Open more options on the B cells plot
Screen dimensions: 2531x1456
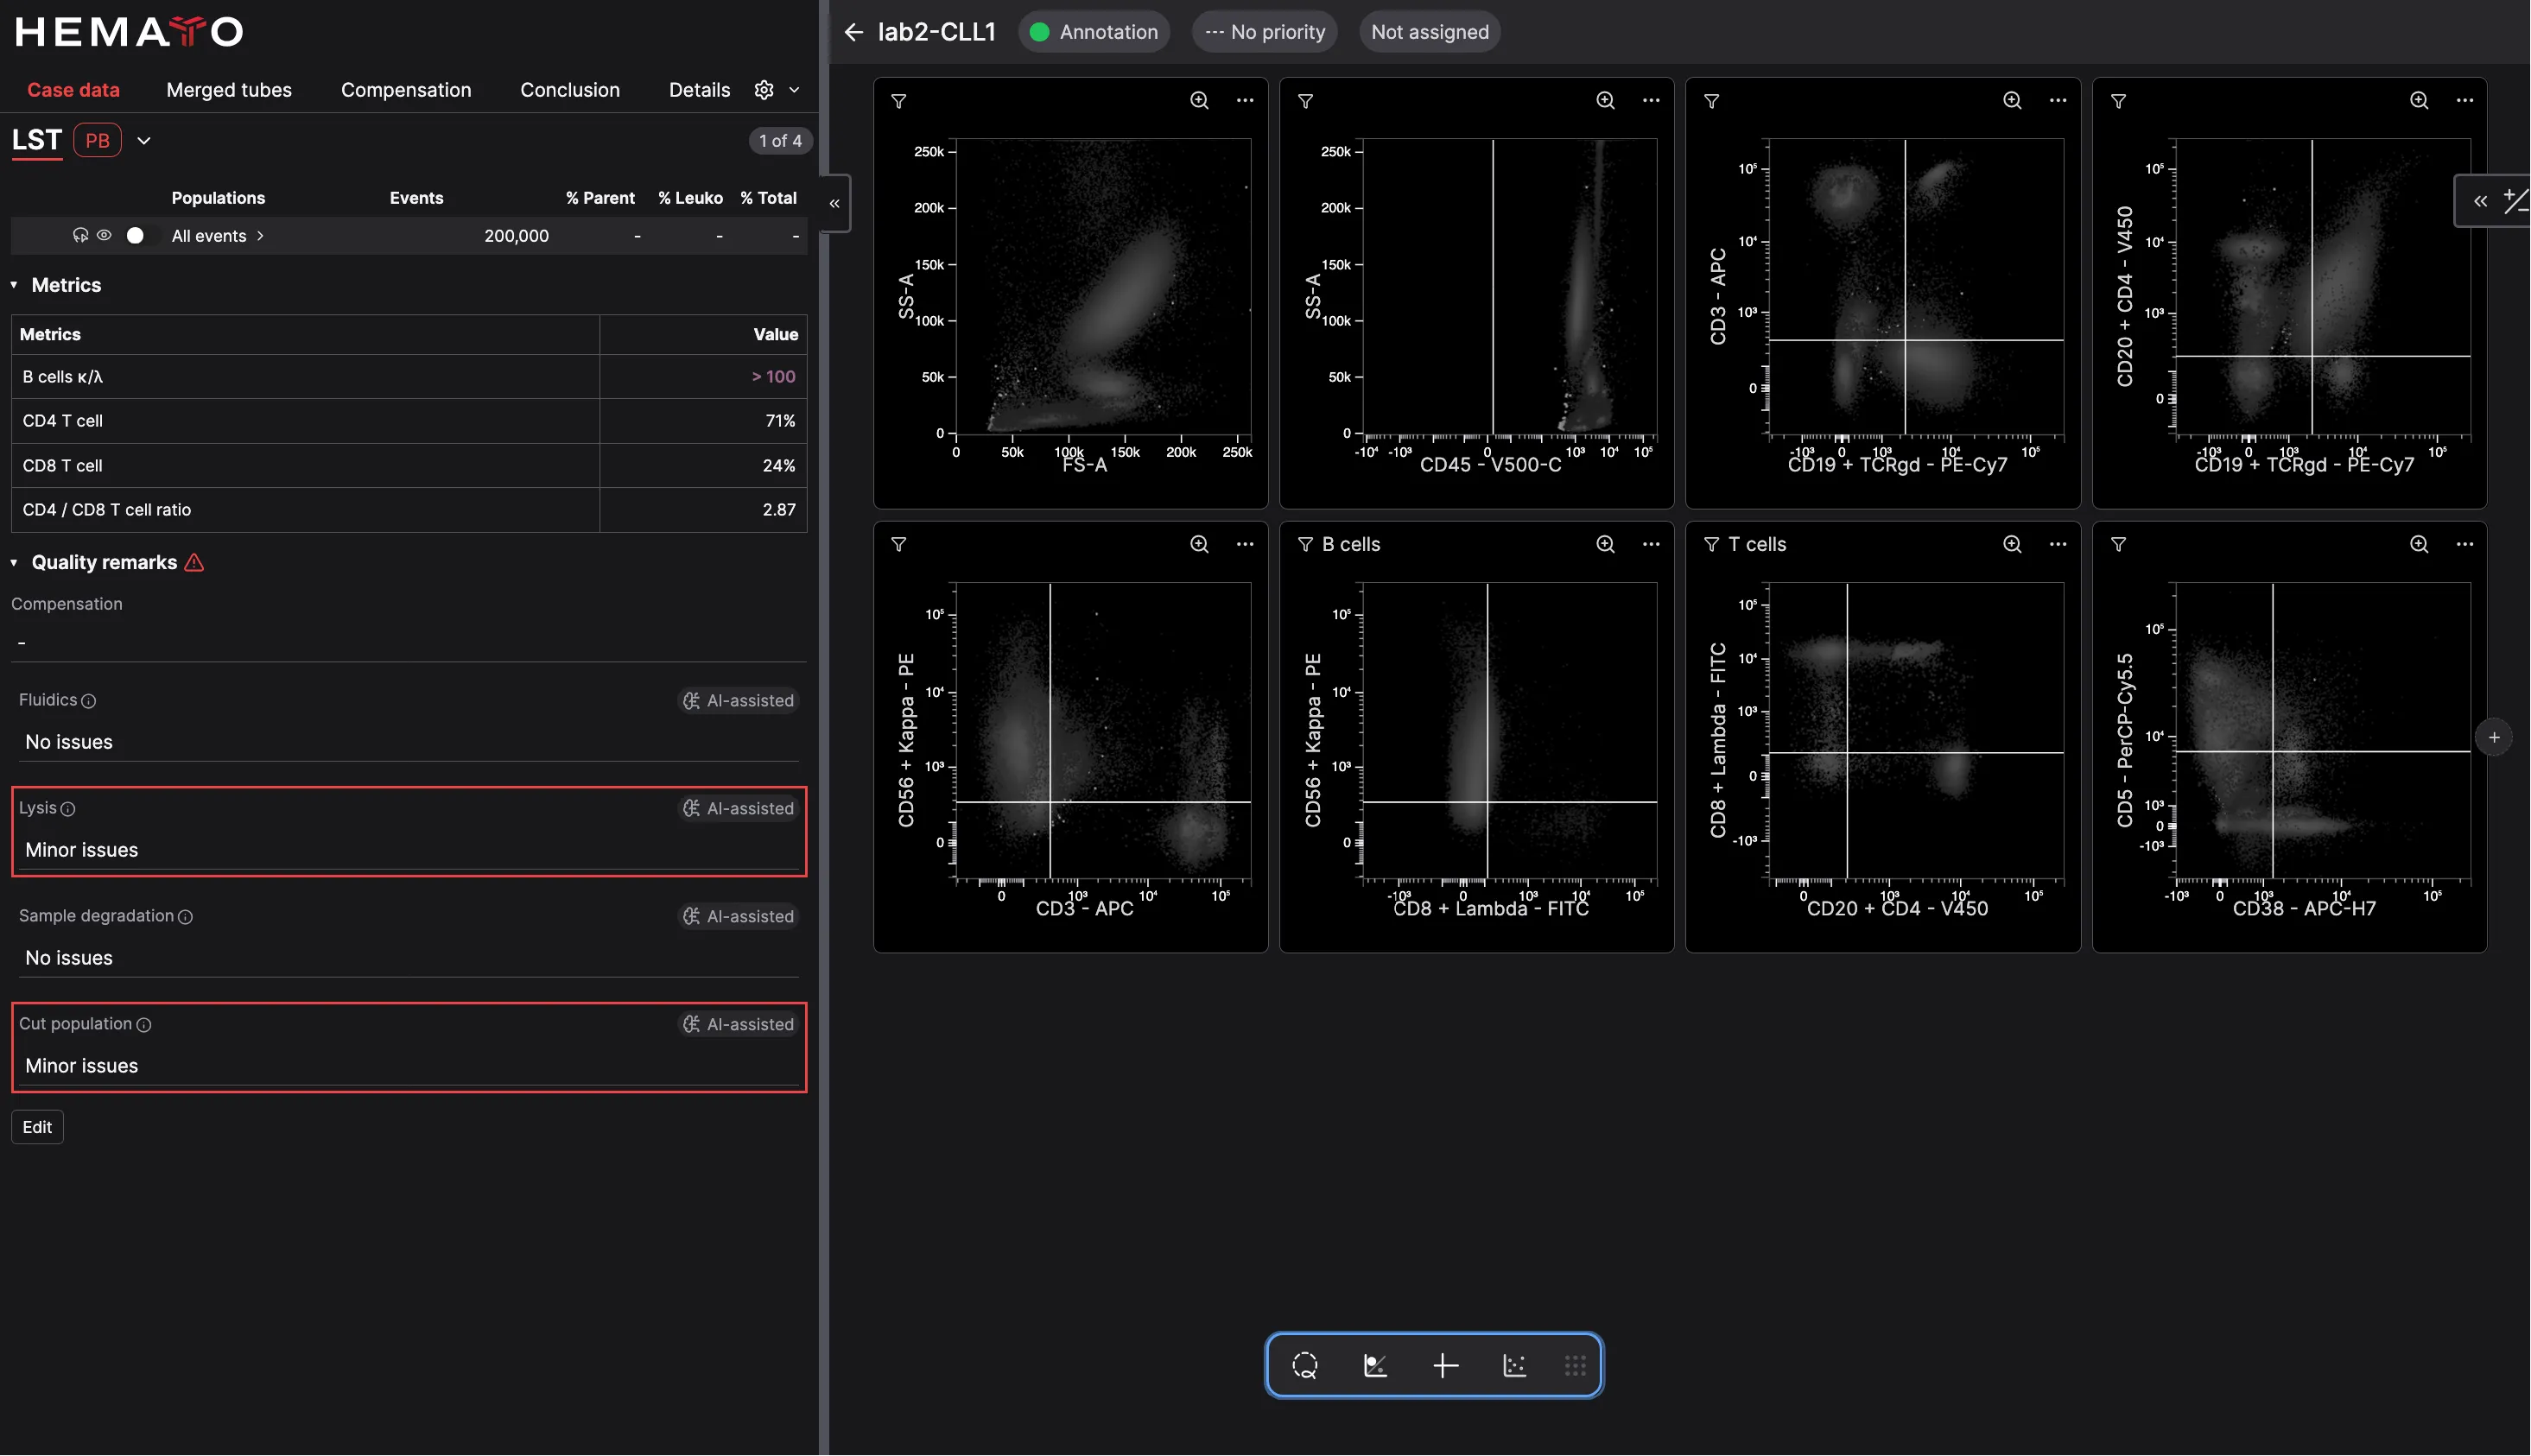click(x=1651, y=544)
